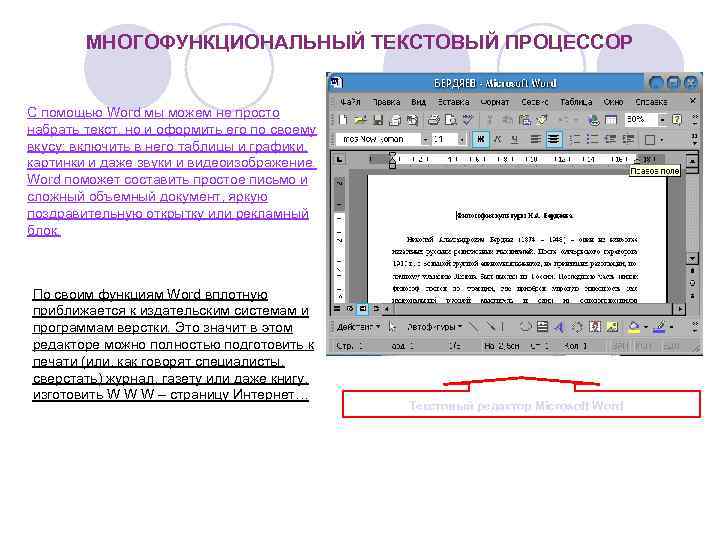Click the Insert Table grid icon
The height and width of the screenshot is (540, 720).
coord(611,120)
